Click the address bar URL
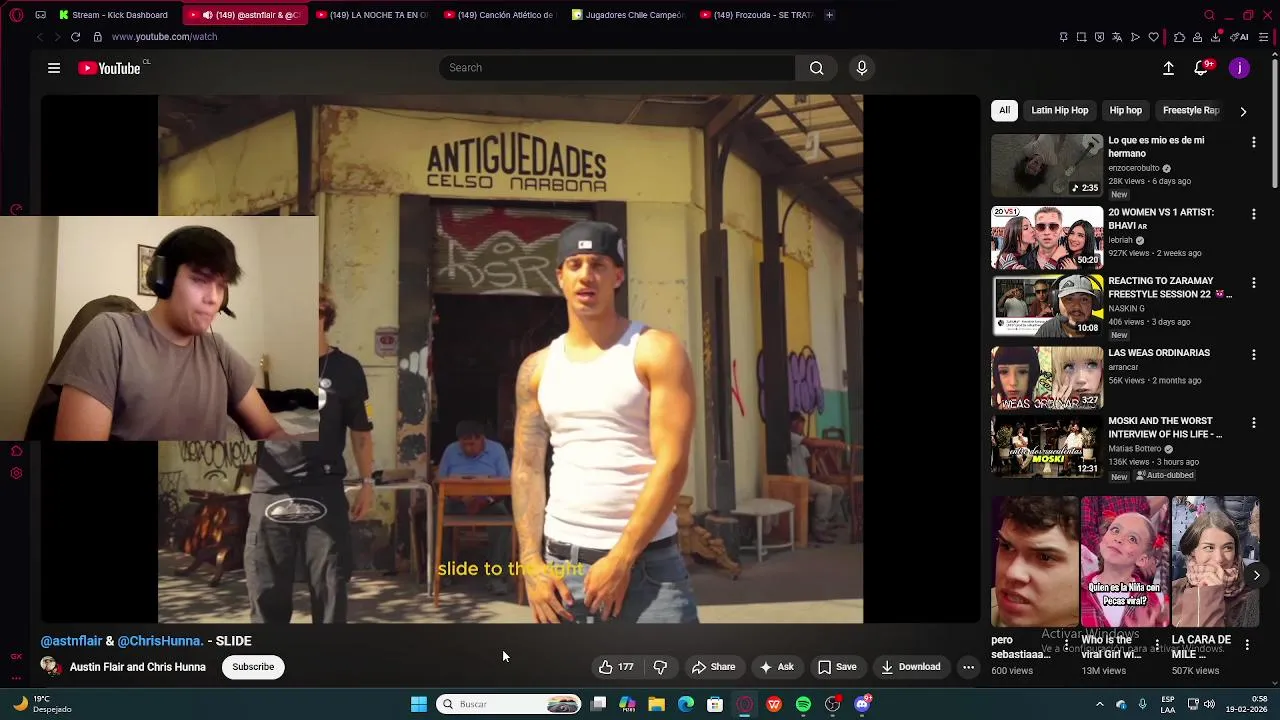The image size is (1280, 720). 164,37
